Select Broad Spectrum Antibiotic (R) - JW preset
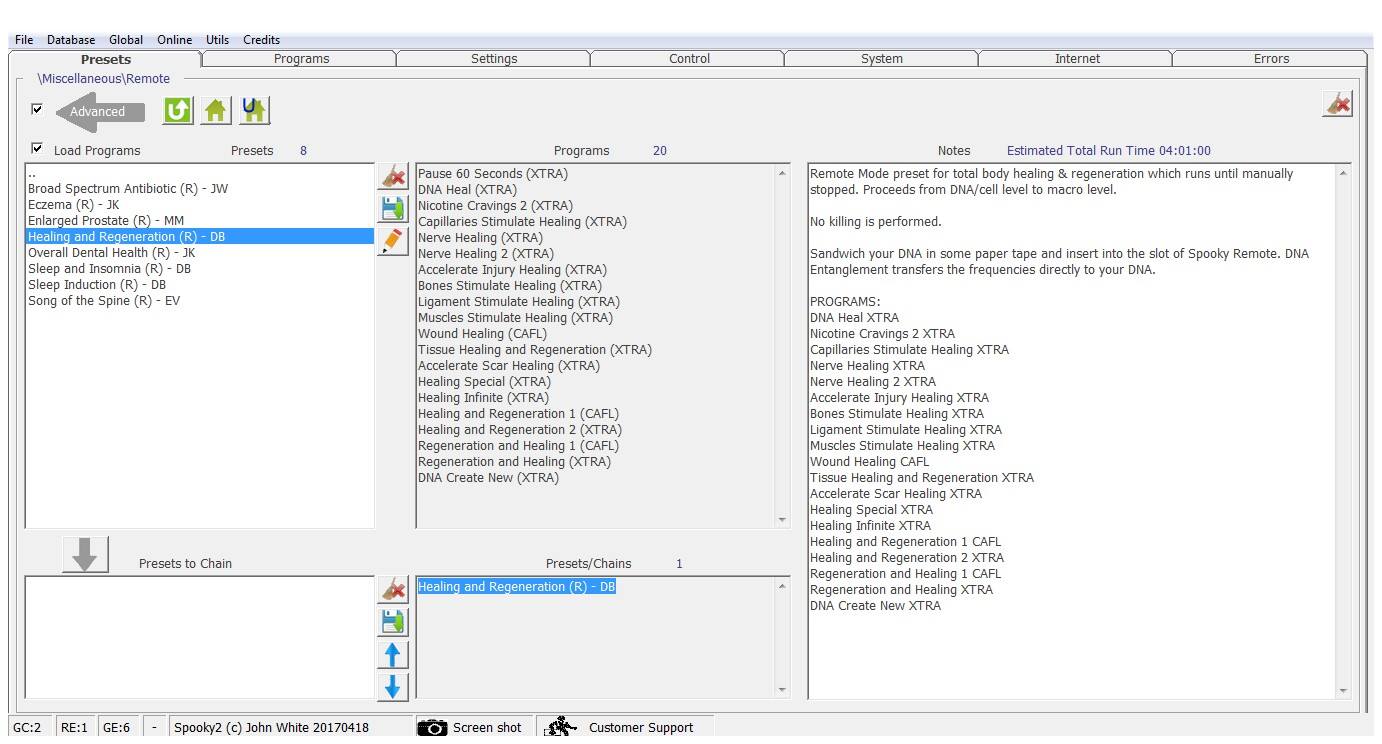This screenshot has width=1382, height=744. pos(199,189)
